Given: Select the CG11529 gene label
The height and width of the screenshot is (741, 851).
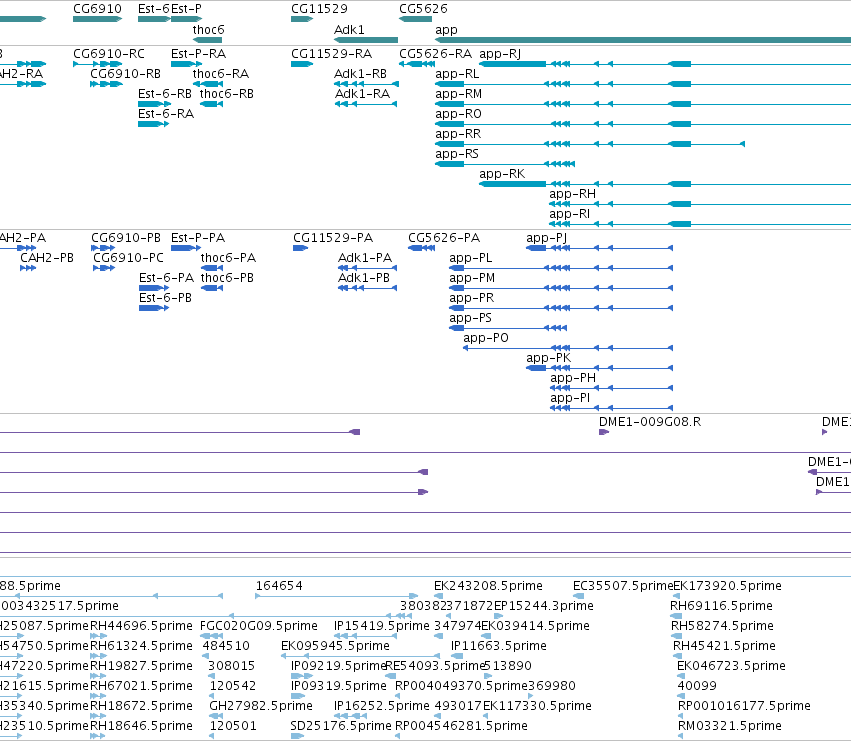Looking at the screenshot, I should (319, 9).
